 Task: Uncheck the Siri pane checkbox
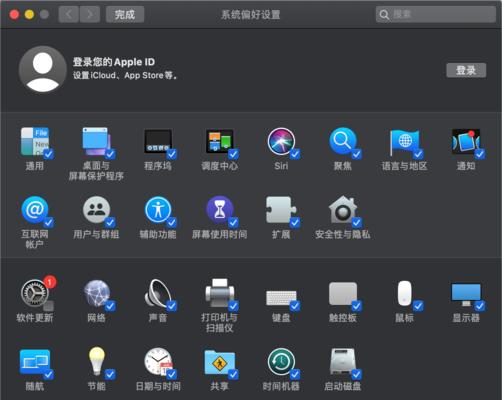pos(295,154)
